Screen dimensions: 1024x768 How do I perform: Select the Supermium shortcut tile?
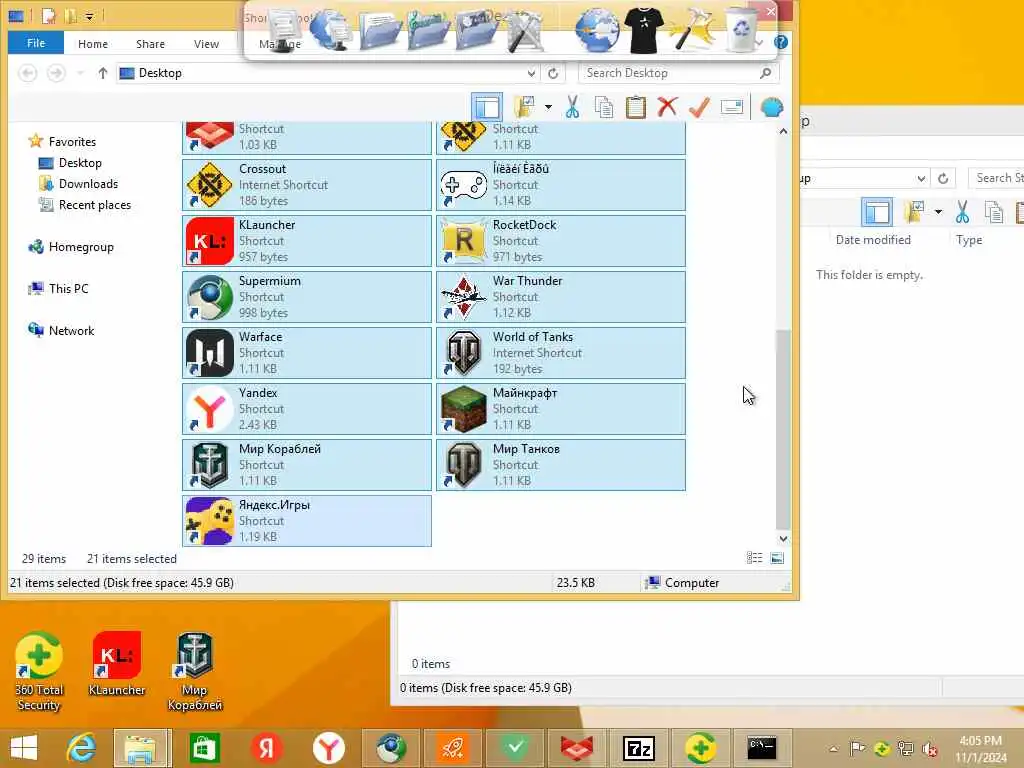point(307,297)
